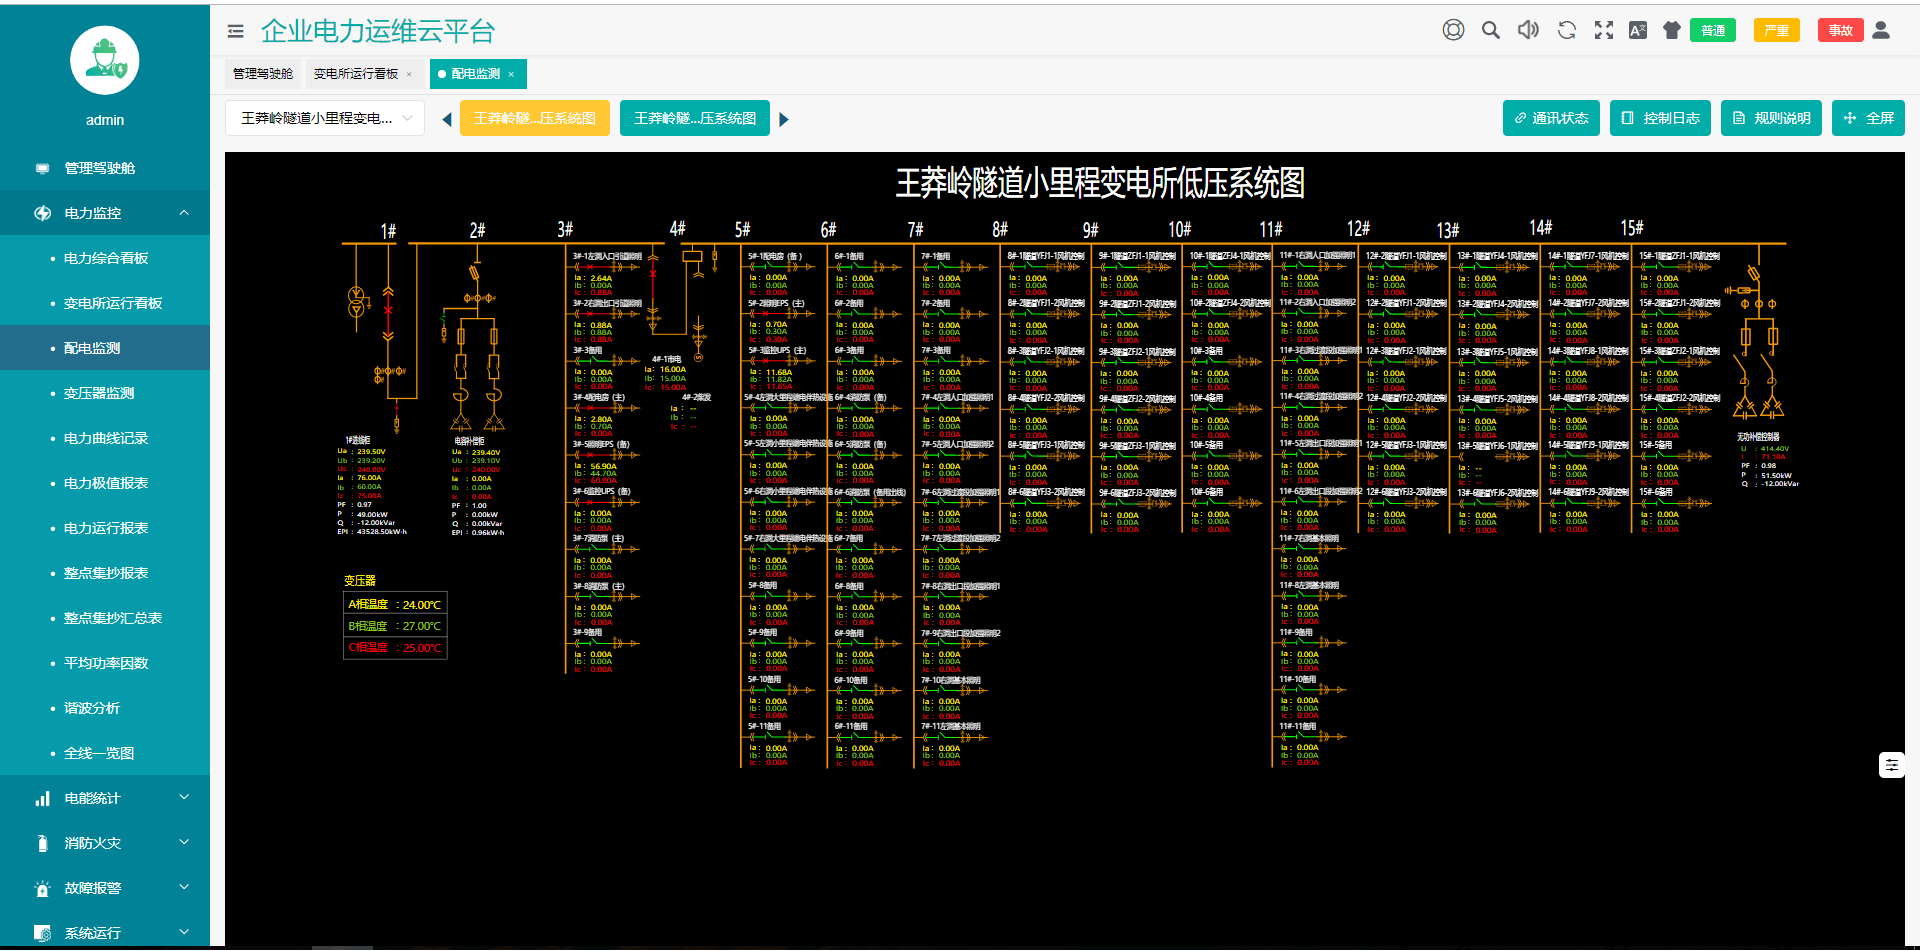Click the 企业电力运维云平台 platform title

pos(378,31)
